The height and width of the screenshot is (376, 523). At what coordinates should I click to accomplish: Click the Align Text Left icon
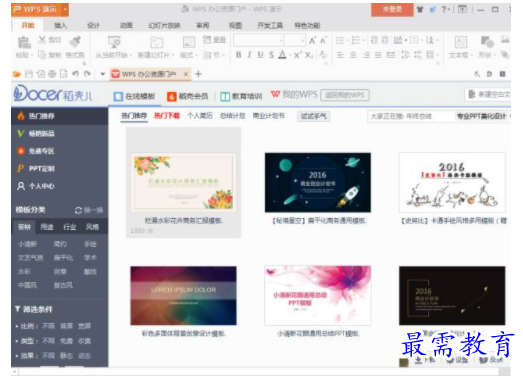pyautogui.click(x=340, y=55)
